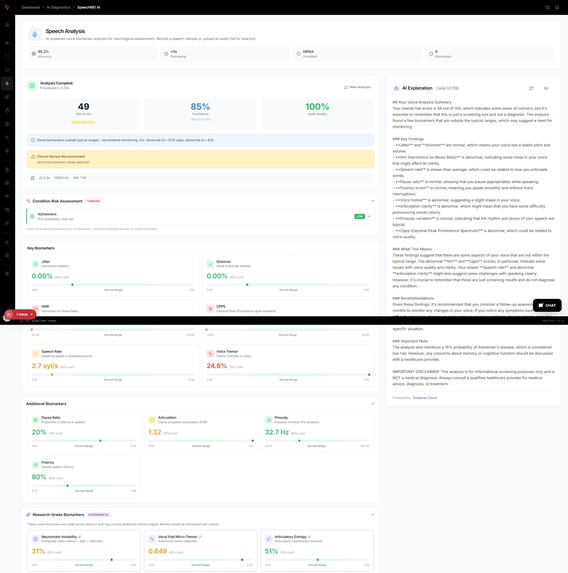Click the 9 Biomarkers stat tile
The height and width of the screenshot is (573, 568).
pyautogui.click(x=490, y=54)
